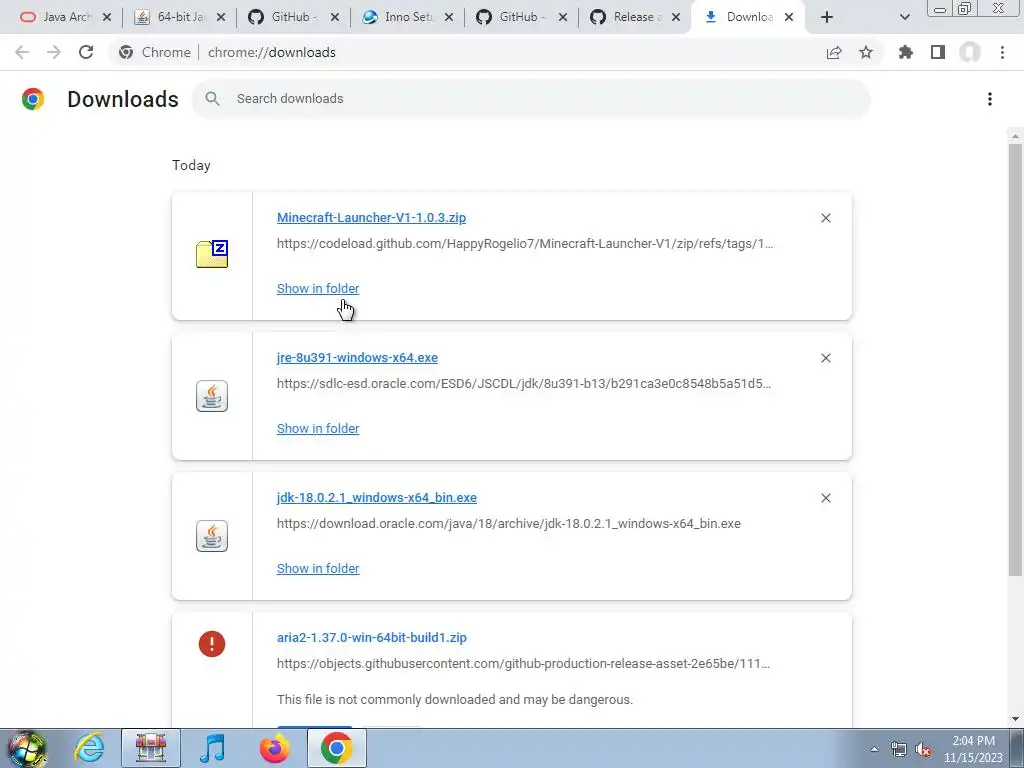Close the Java Archive tab

point(107,18)
